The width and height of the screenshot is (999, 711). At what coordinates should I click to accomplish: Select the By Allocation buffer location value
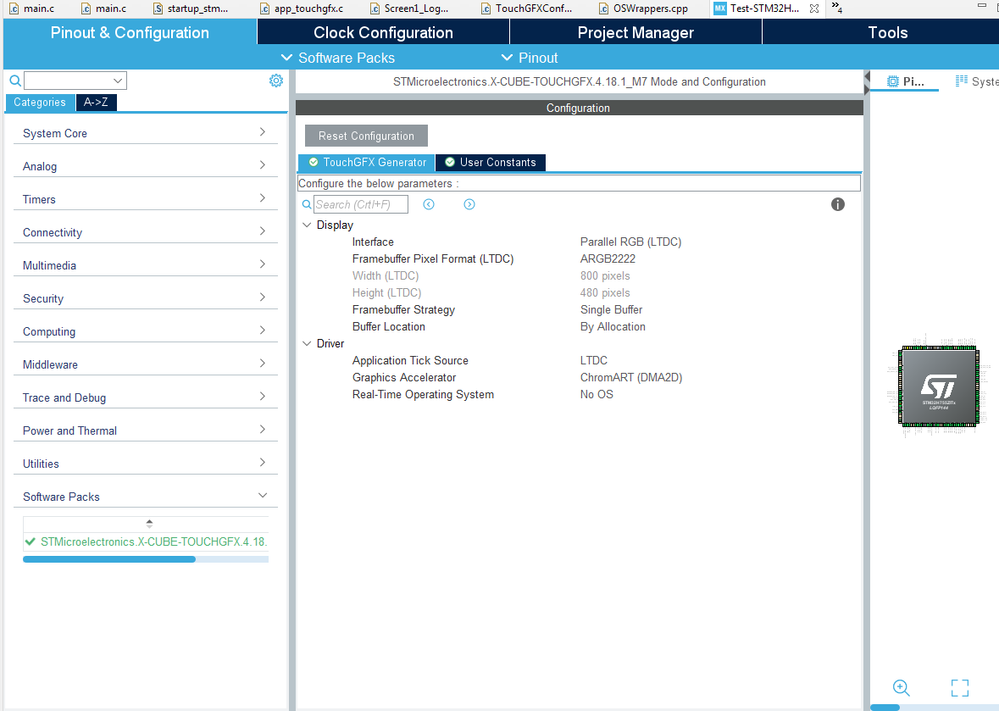613,327
